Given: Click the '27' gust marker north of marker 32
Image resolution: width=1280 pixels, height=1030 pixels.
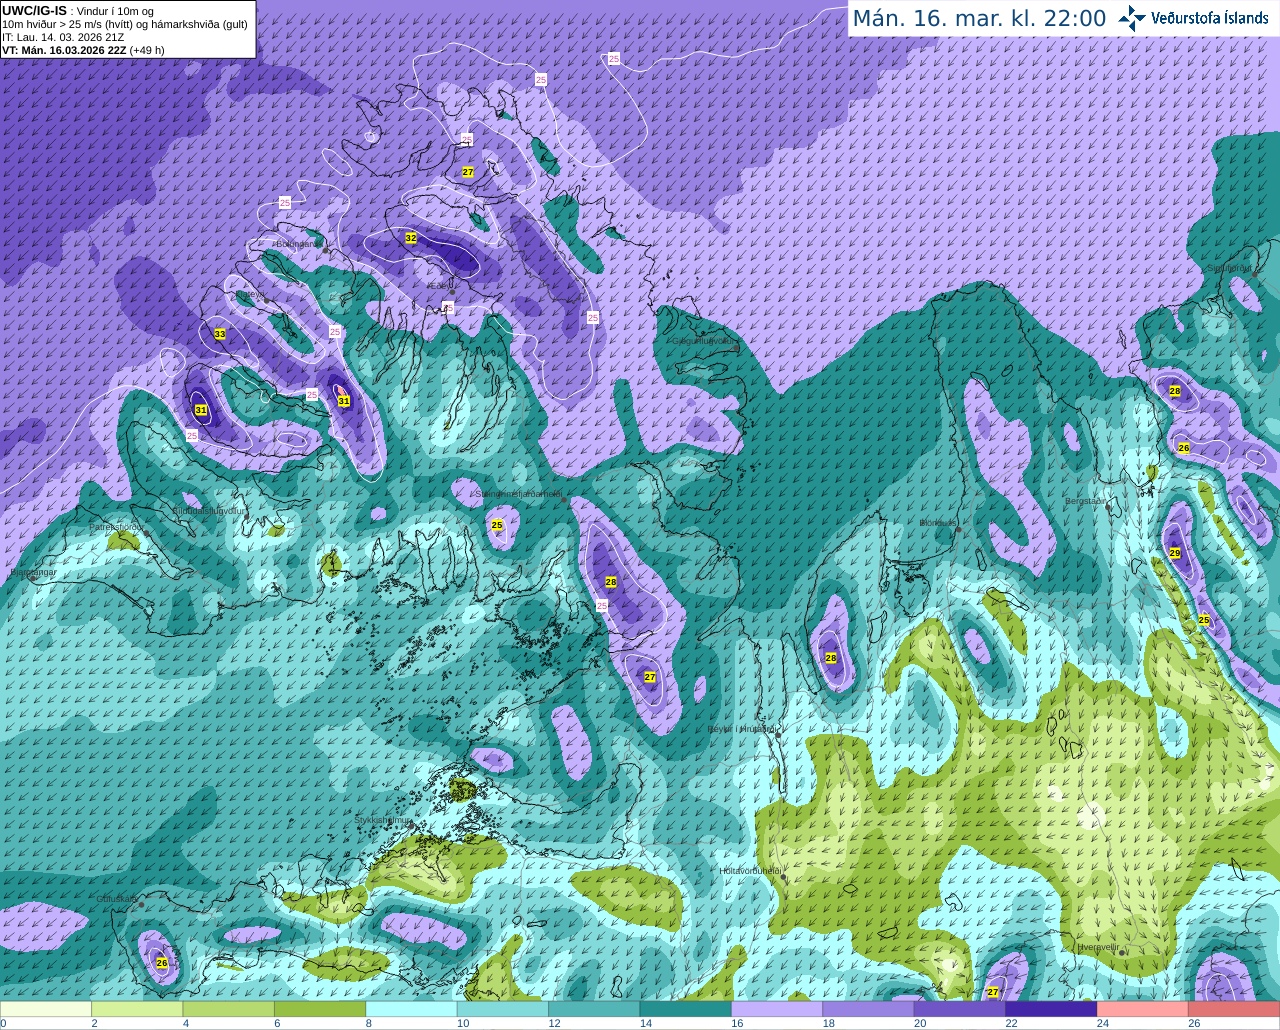Looking at the screenshot, I should 468,172.
